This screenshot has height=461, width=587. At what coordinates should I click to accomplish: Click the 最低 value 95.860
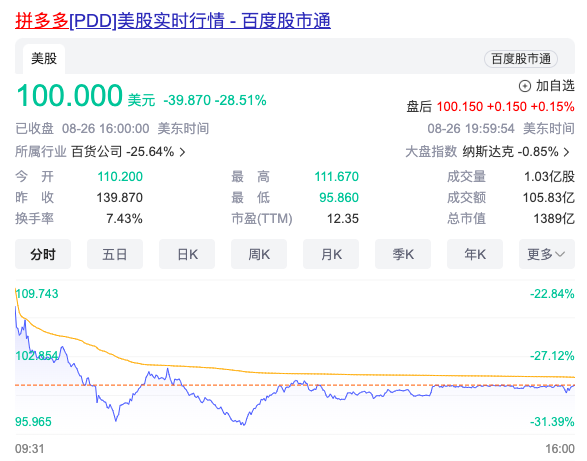click(x=339, y=197)
